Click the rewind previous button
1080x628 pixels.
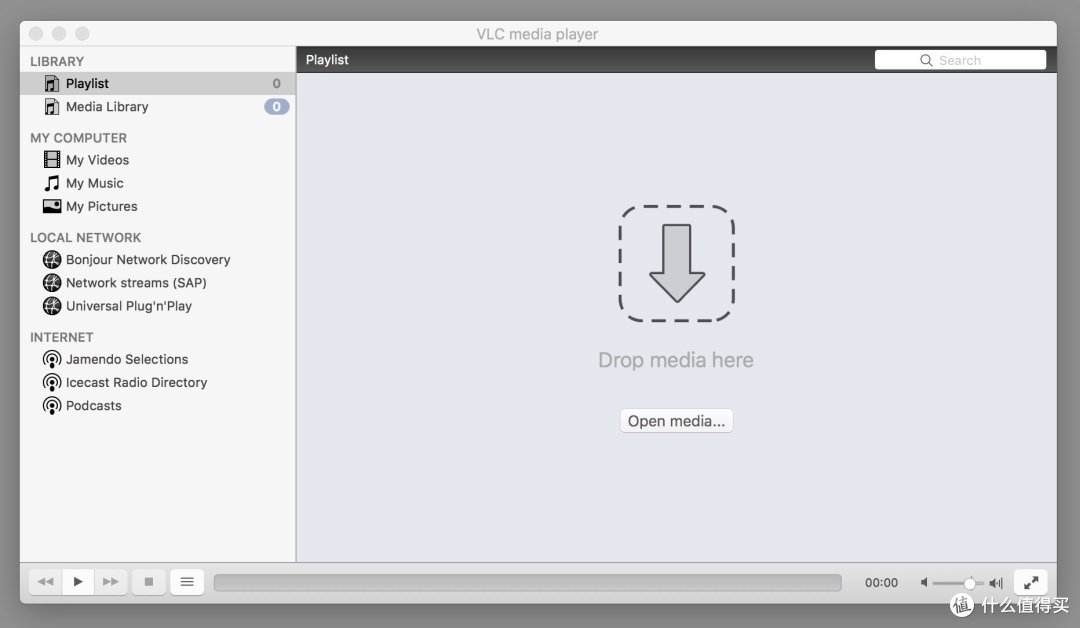coord(45,582)
